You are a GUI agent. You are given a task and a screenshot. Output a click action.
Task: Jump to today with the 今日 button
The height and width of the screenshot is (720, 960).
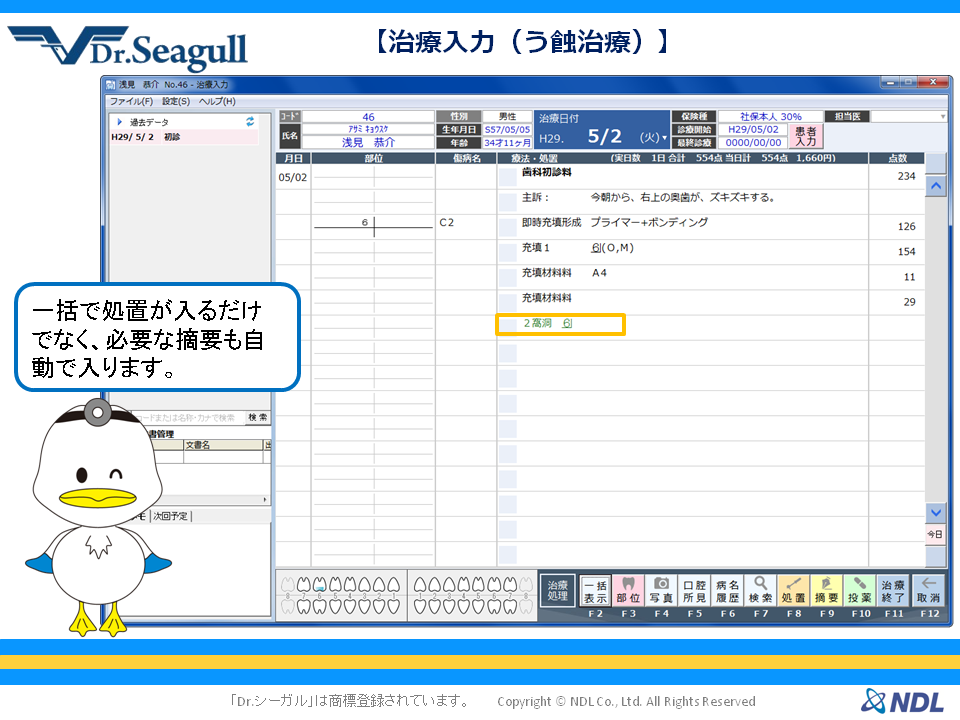pos(935,534)
